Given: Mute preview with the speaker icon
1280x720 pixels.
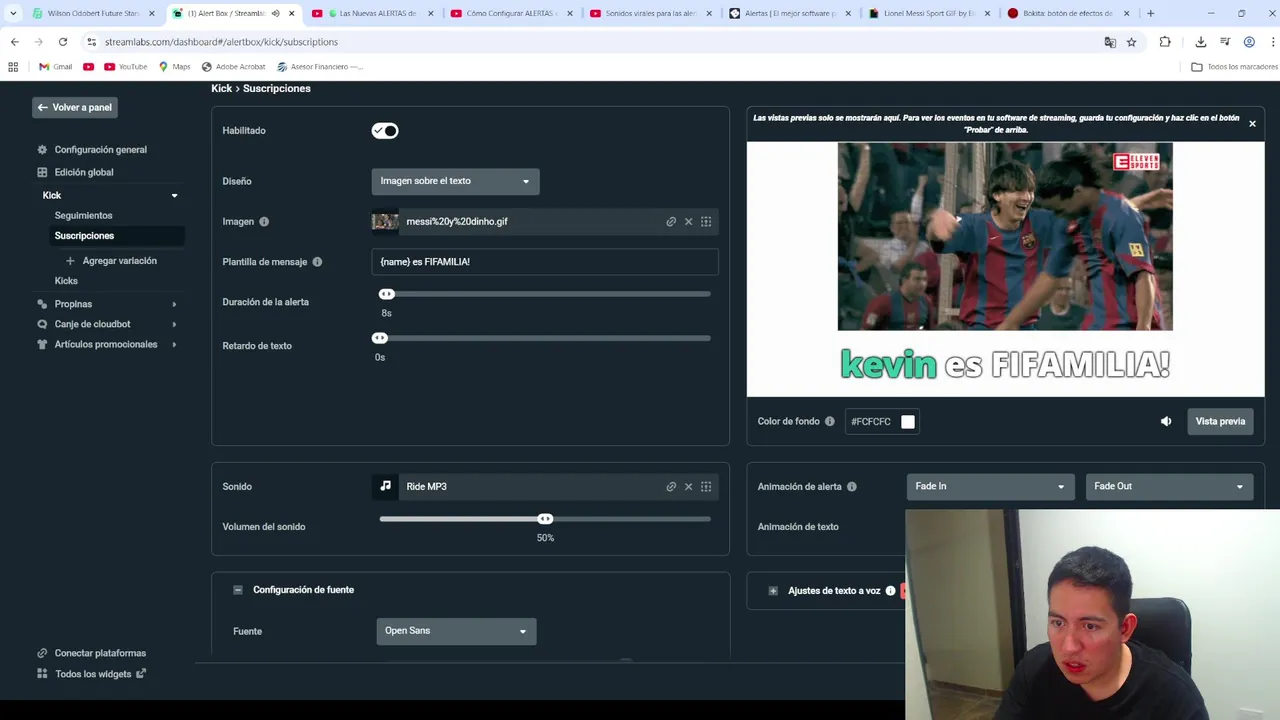Looking at the screenshot, I should point(1166,422).
